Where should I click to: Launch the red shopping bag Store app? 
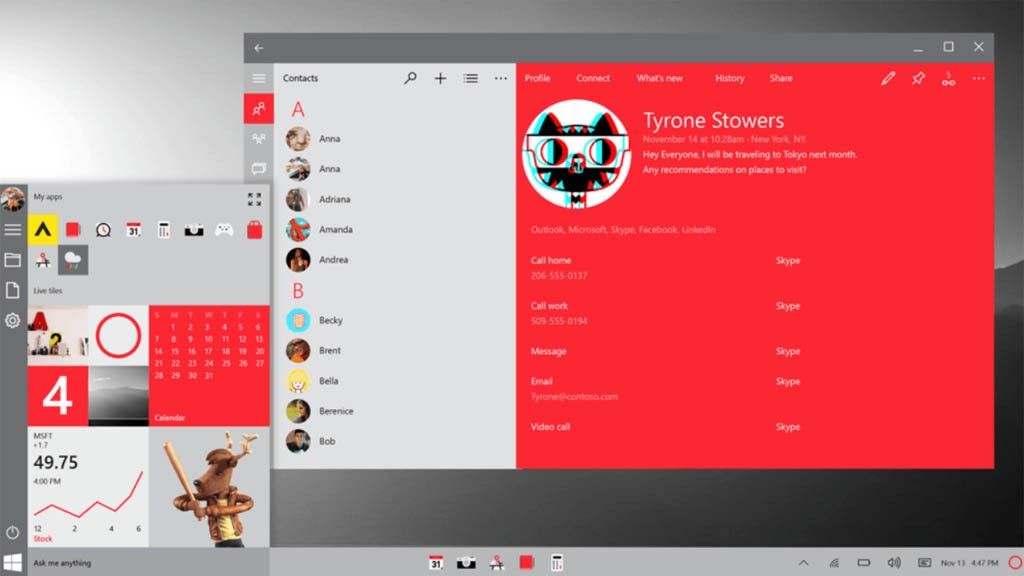coord(254,230)
